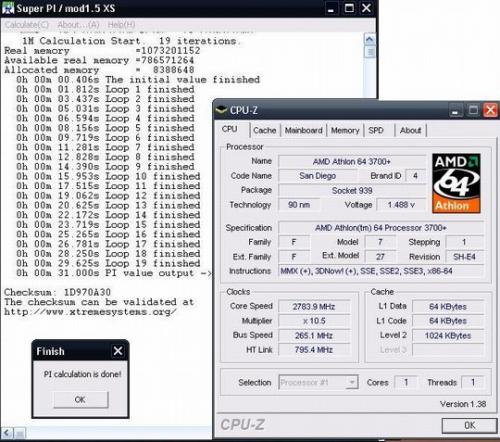500x442 pixels.
Task: Click the Core Speed value '2783.9 MHz'
Action: [314, 306]
